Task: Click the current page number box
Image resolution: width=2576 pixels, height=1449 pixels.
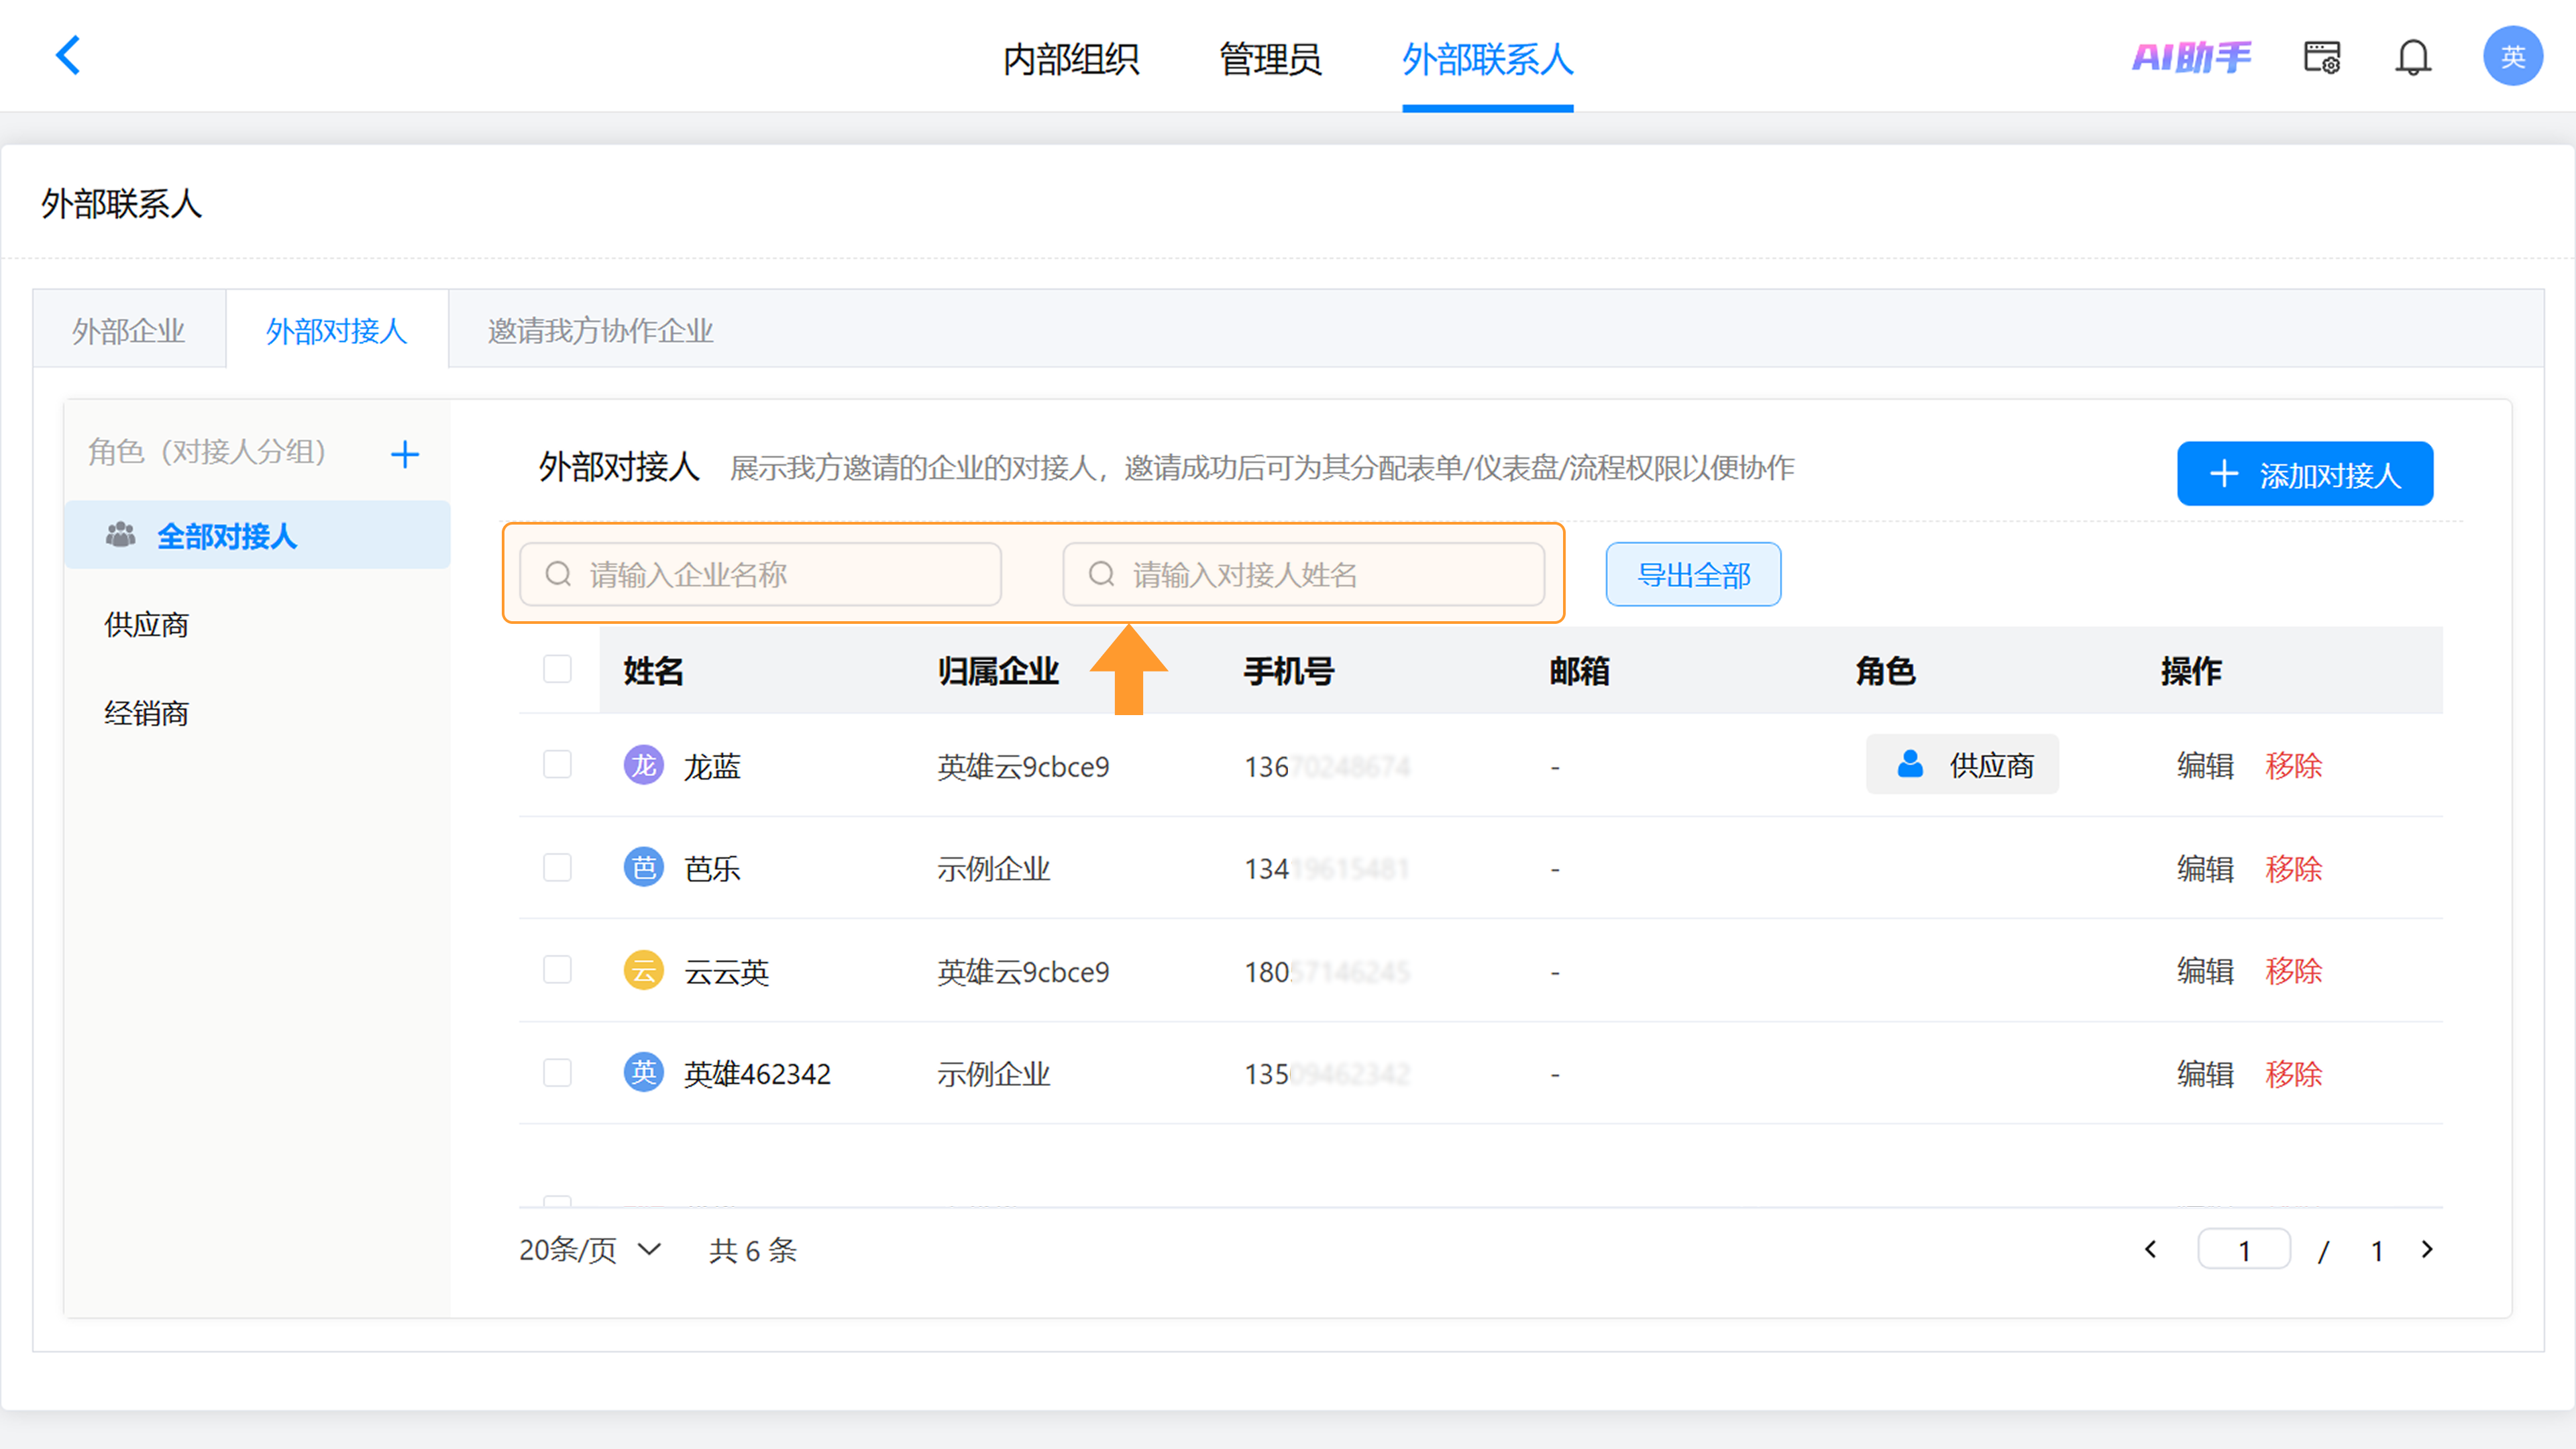Action: tap(2244, 1250)
